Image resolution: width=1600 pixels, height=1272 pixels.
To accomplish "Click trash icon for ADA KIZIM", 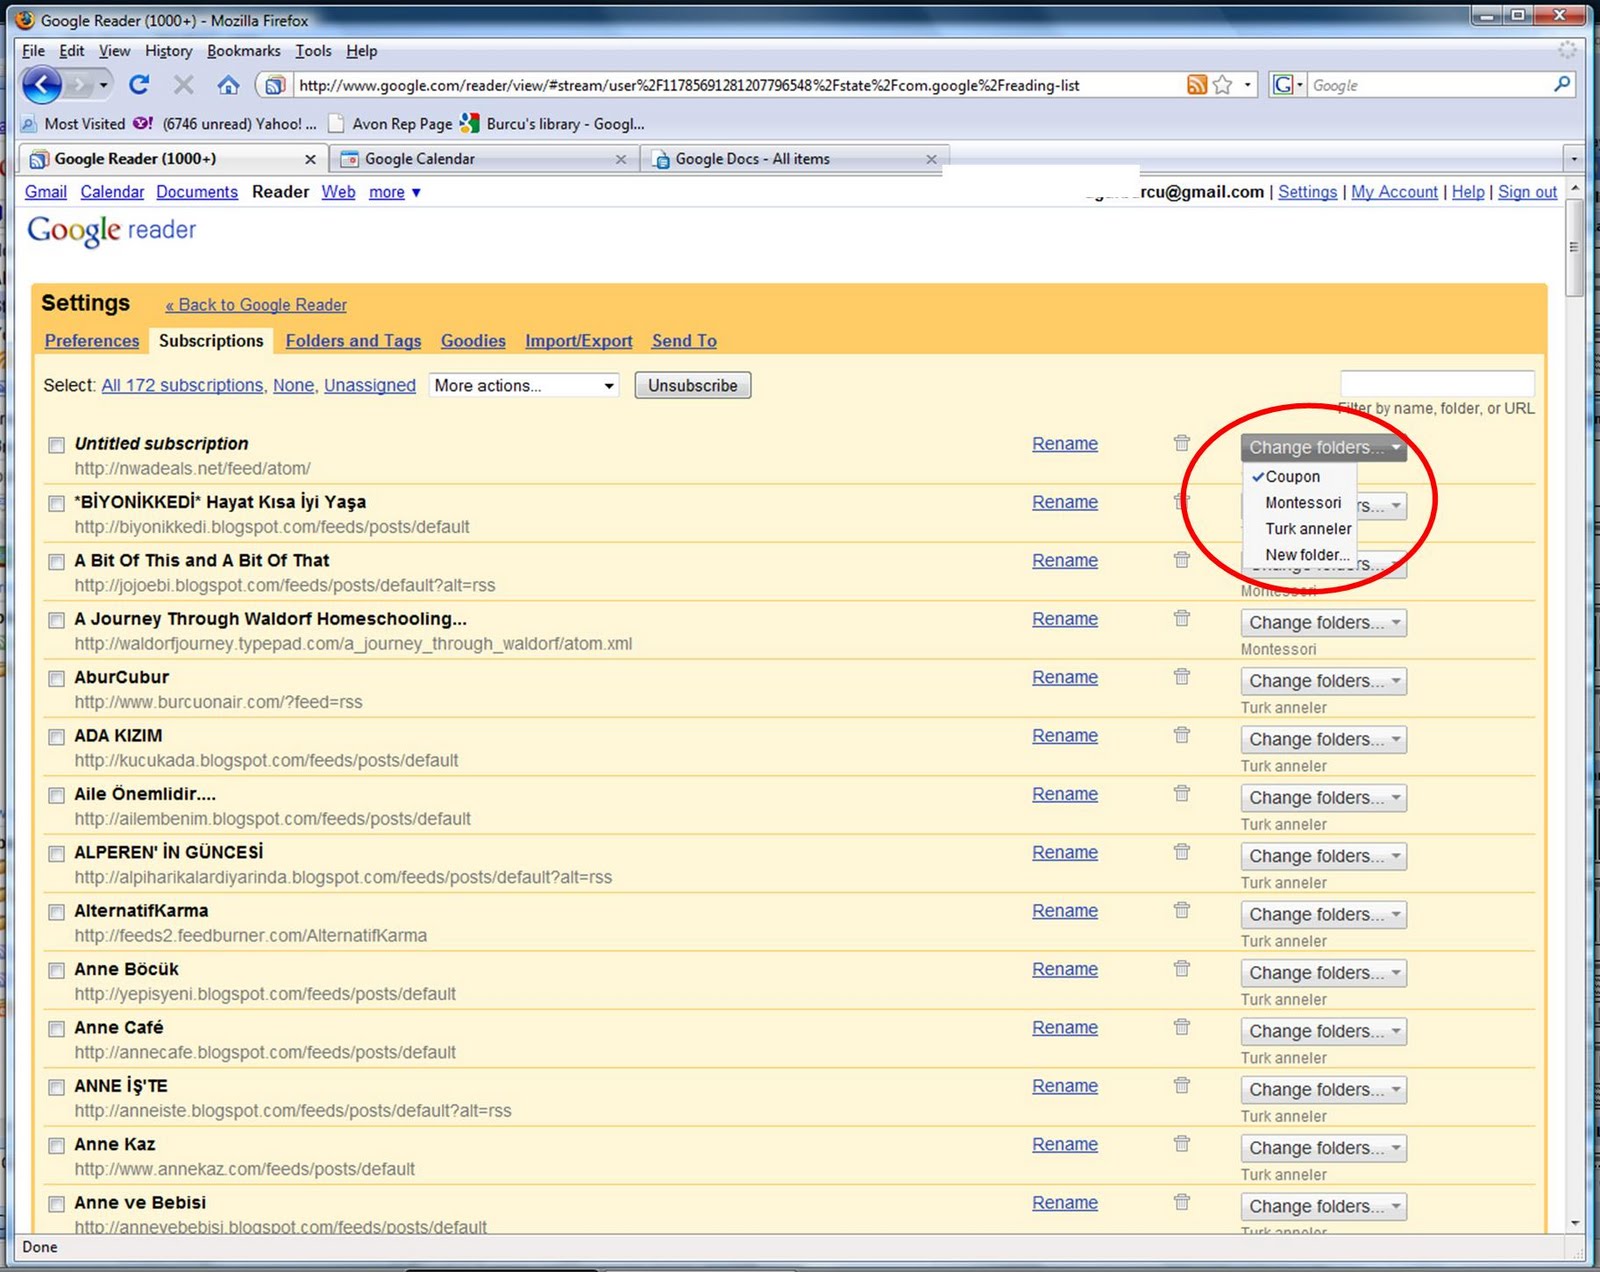I will 1182,735.
